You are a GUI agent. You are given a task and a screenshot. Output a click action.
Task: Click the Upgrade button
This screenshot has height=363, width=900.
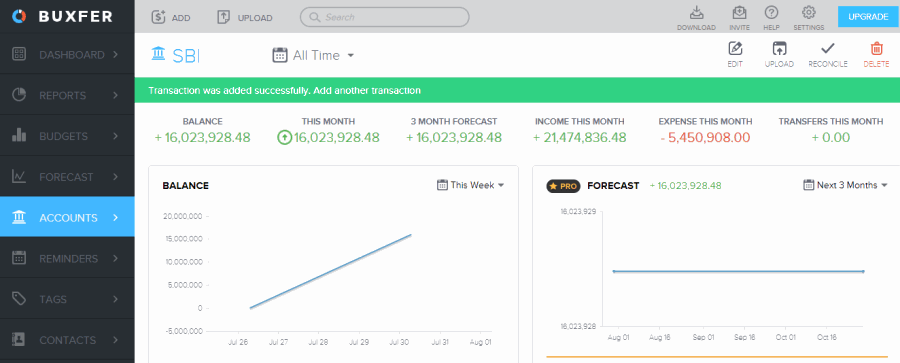pyautogui.click(x=868, y=17)
